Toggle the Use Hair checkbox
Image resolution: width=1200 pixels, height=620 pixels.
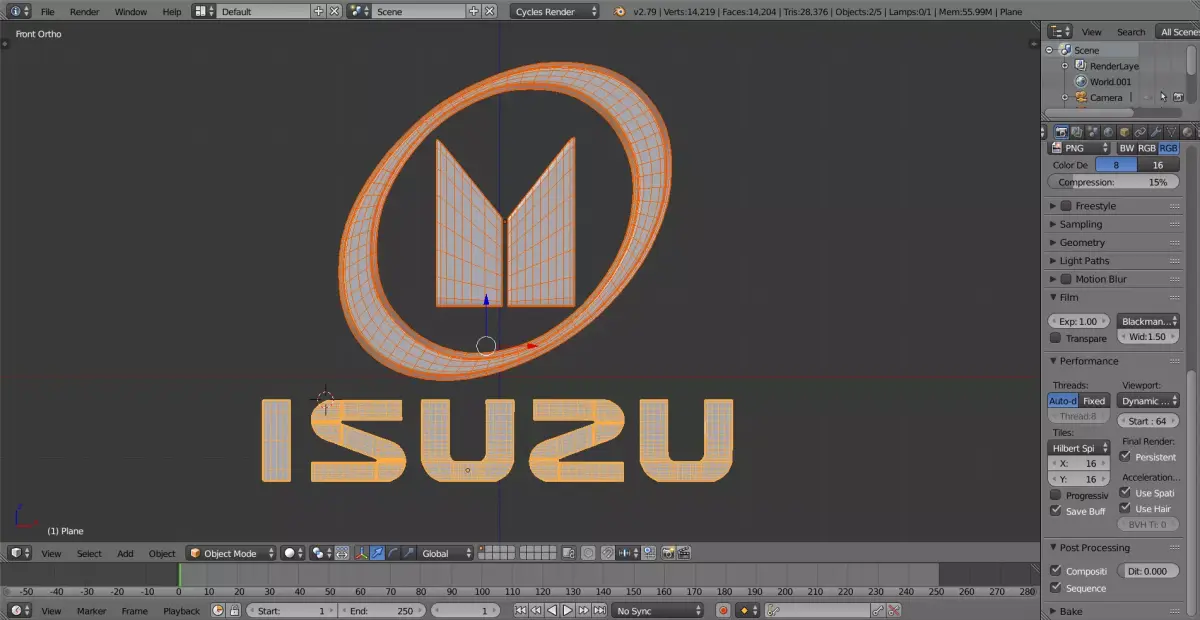(1125, 508)
